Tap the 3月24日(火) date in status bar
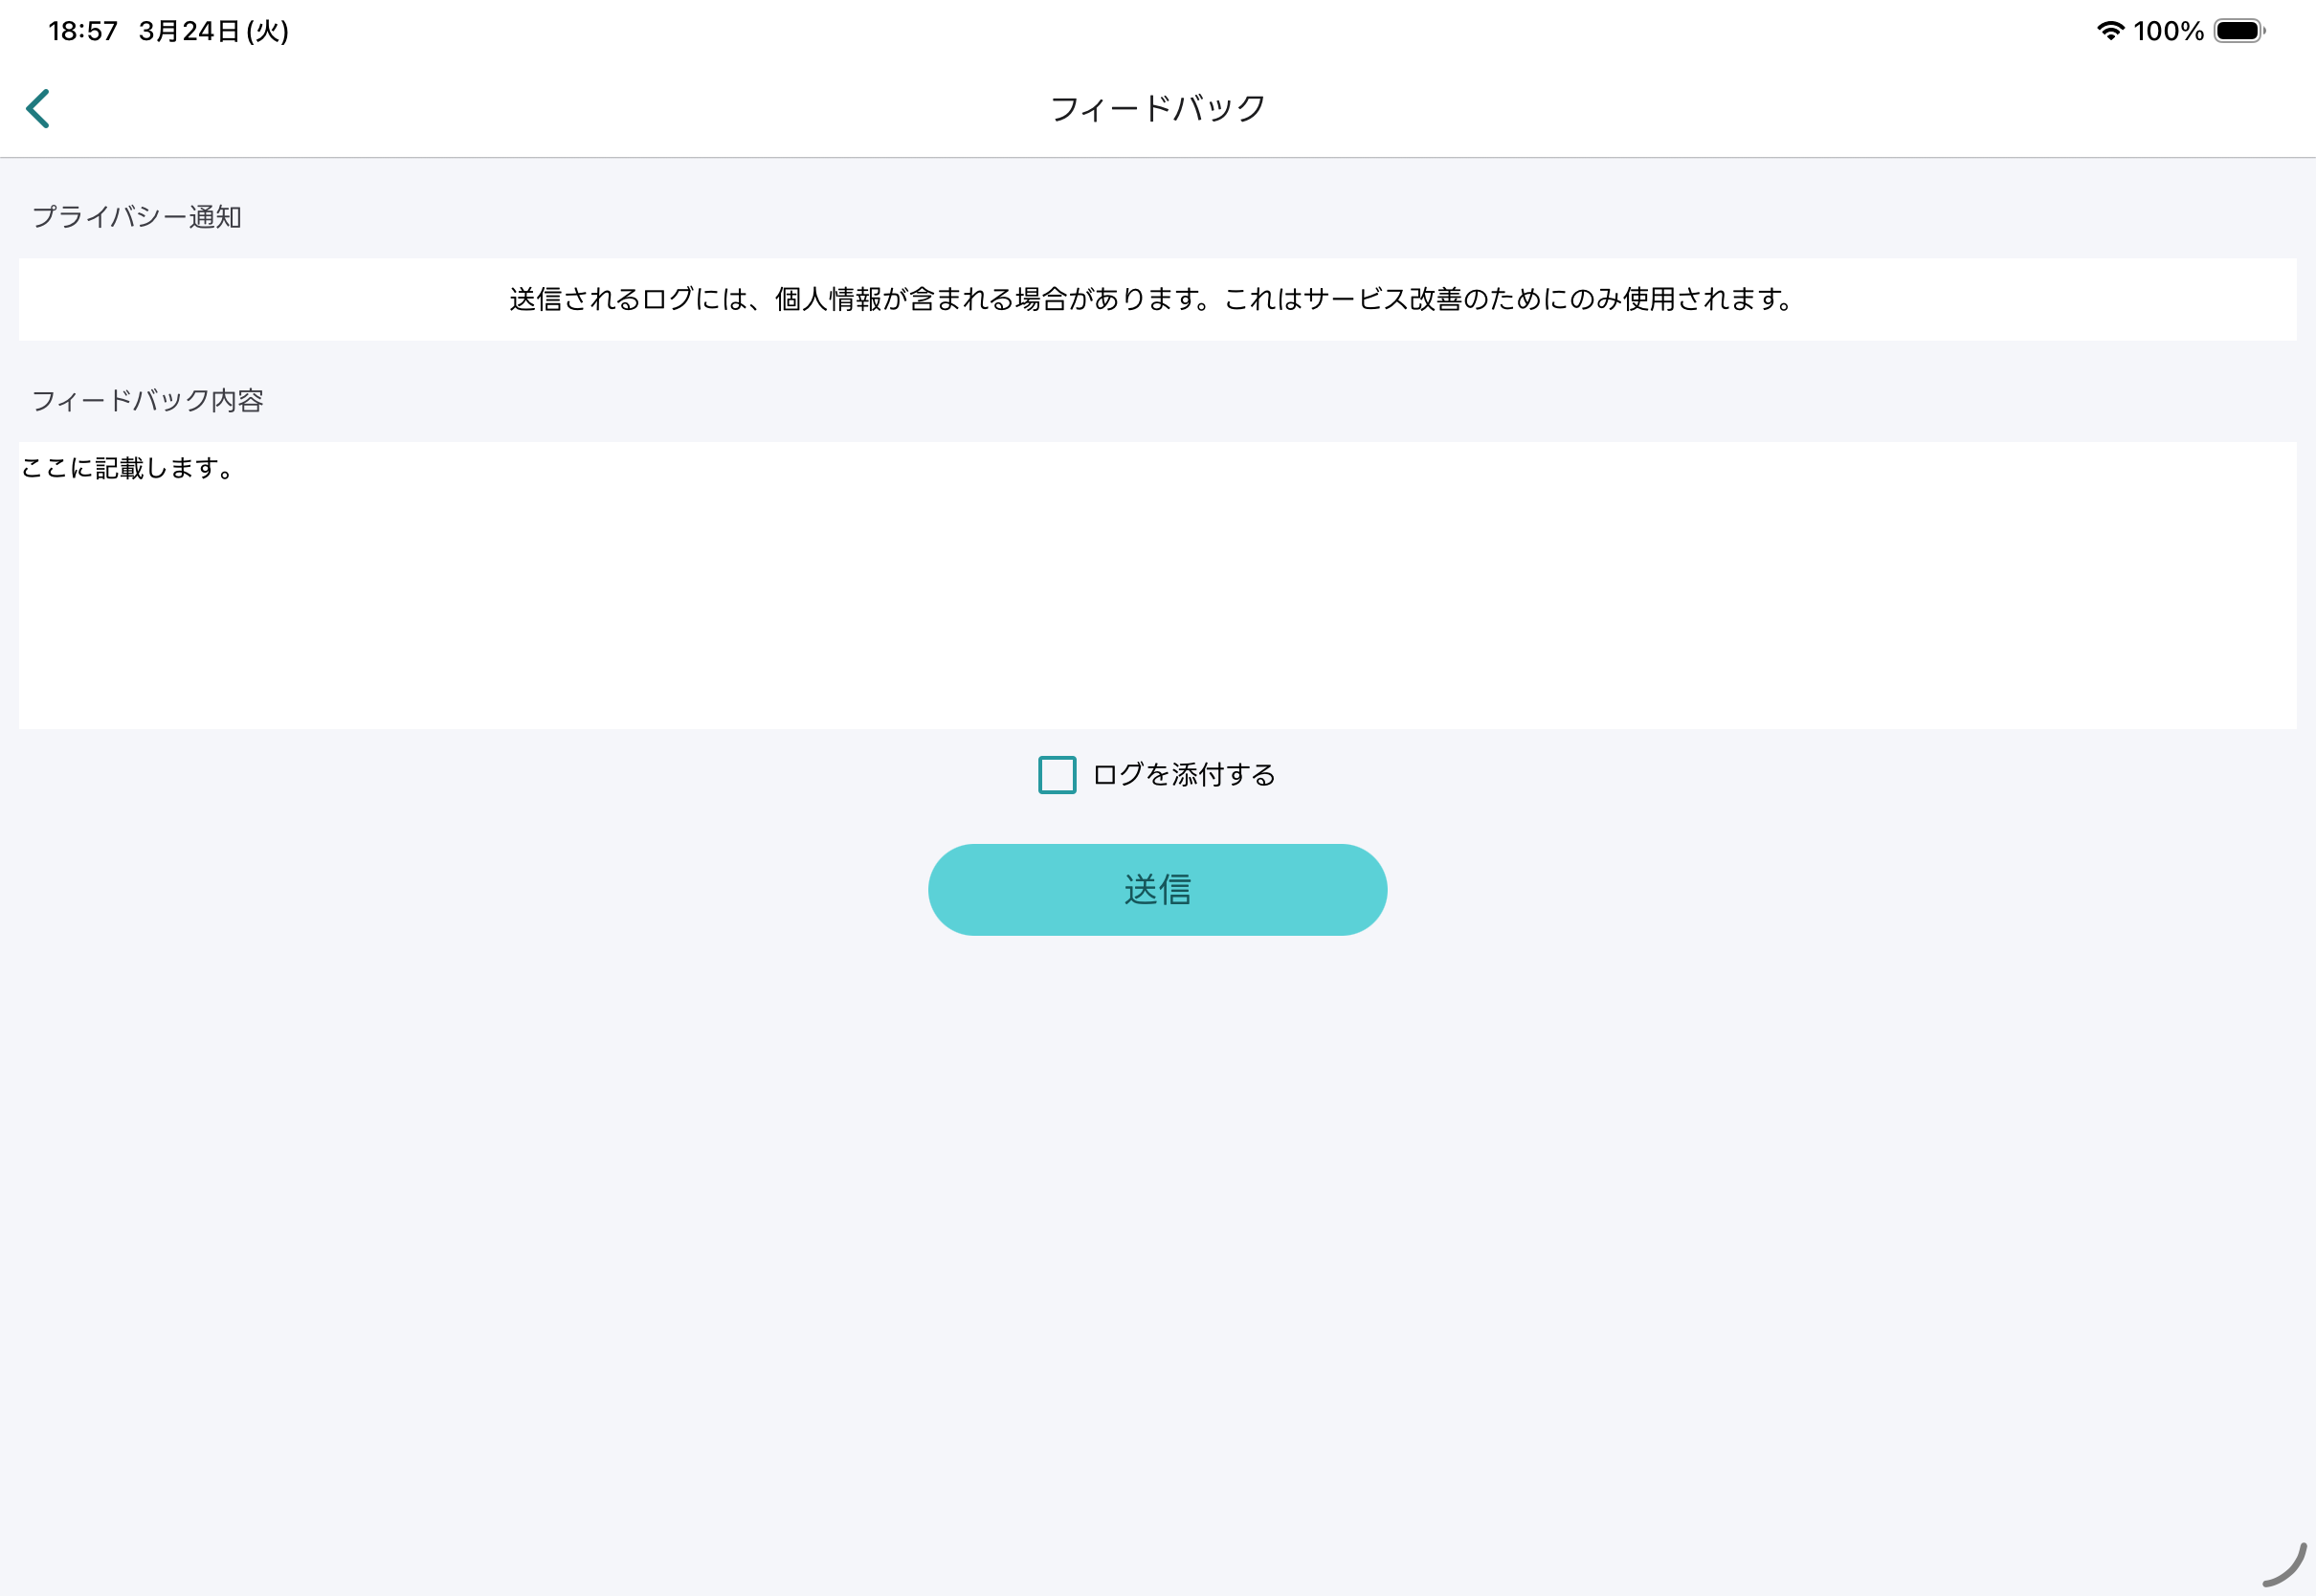The height and width of the screenshot is (1596, 2316). (213, 31)
